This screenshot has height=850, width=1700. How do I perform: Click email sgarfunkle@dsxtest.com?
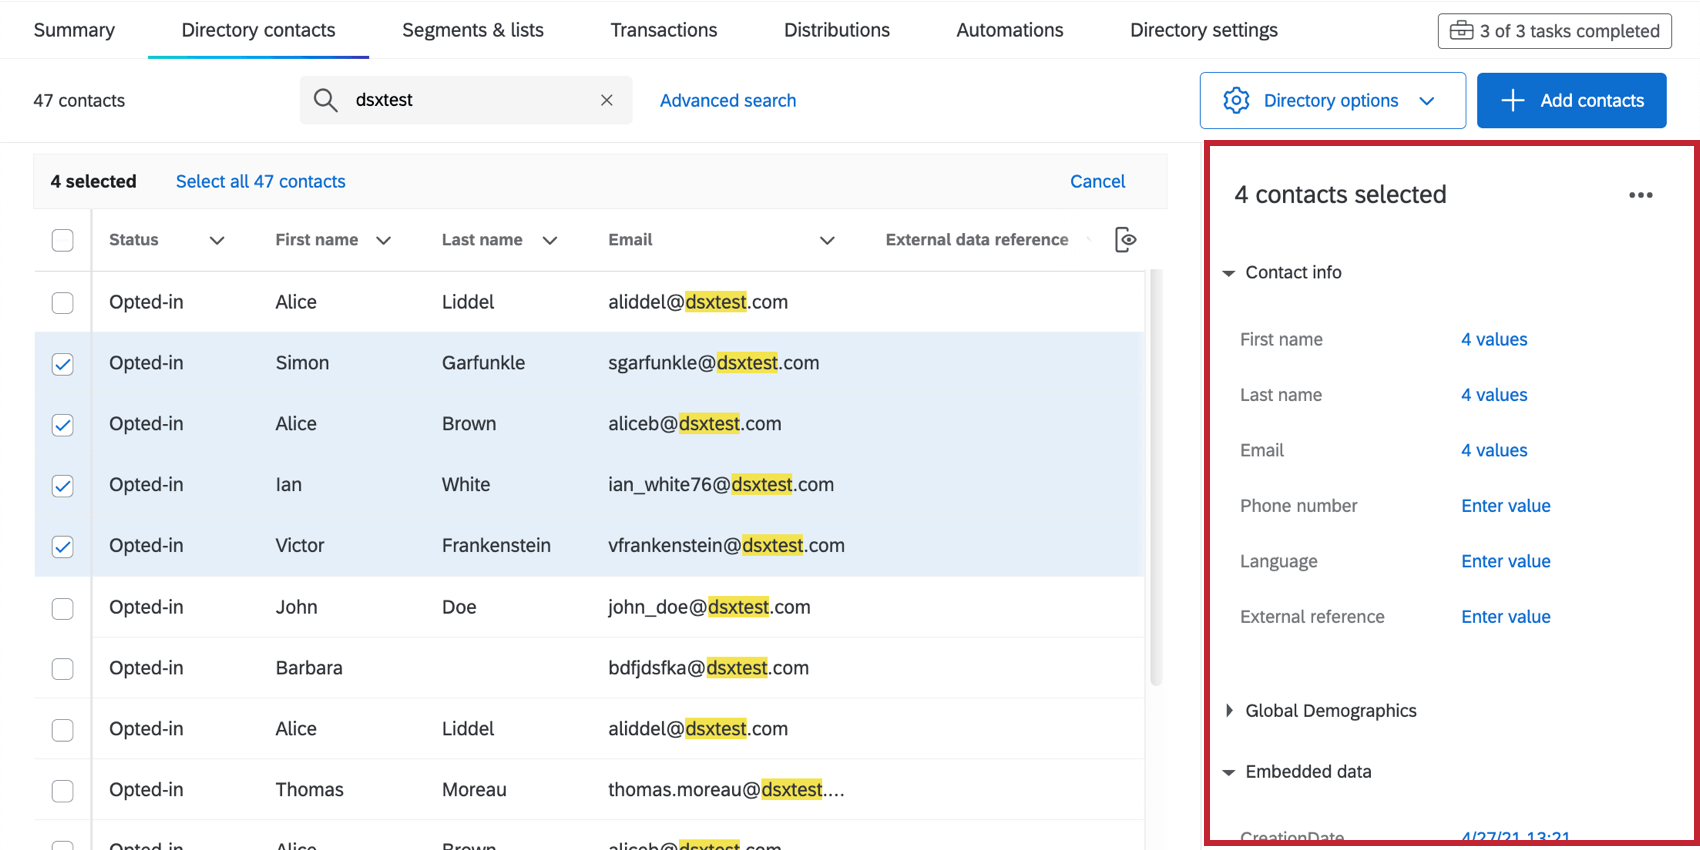(714, 363)
